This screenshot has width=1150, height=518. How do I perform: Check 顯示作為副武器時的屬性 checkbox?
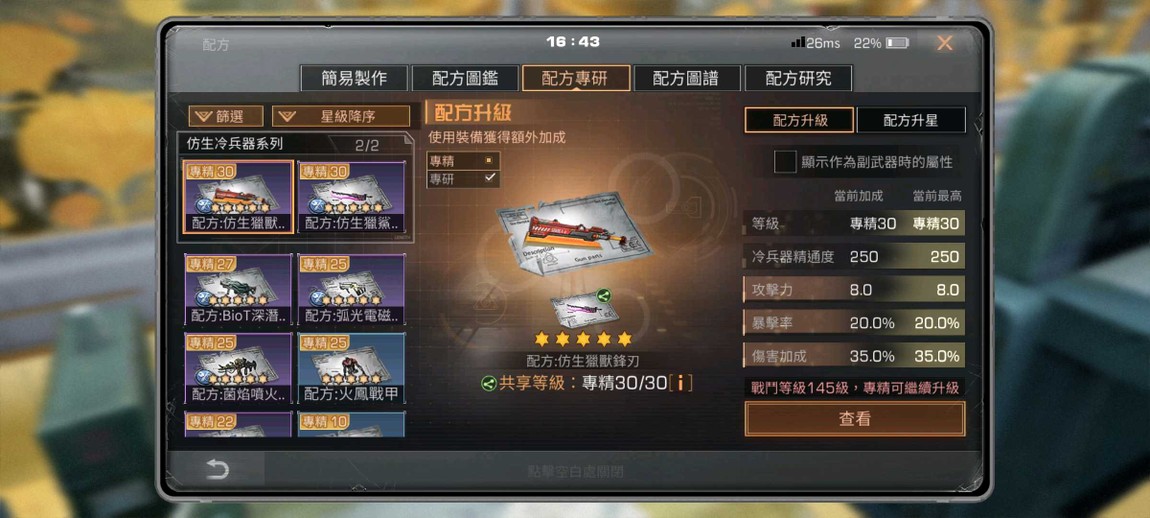pos(785,162)
